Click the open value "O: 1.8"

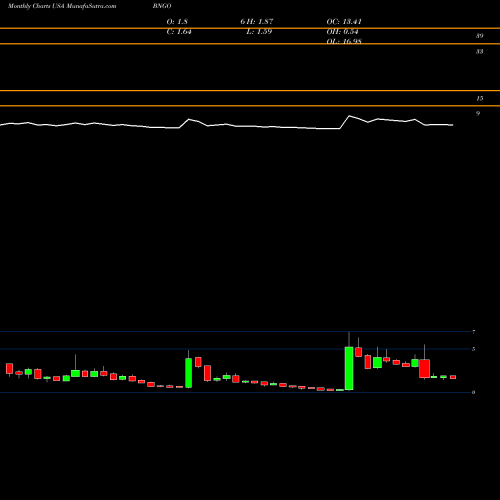[x=177, y=22]
